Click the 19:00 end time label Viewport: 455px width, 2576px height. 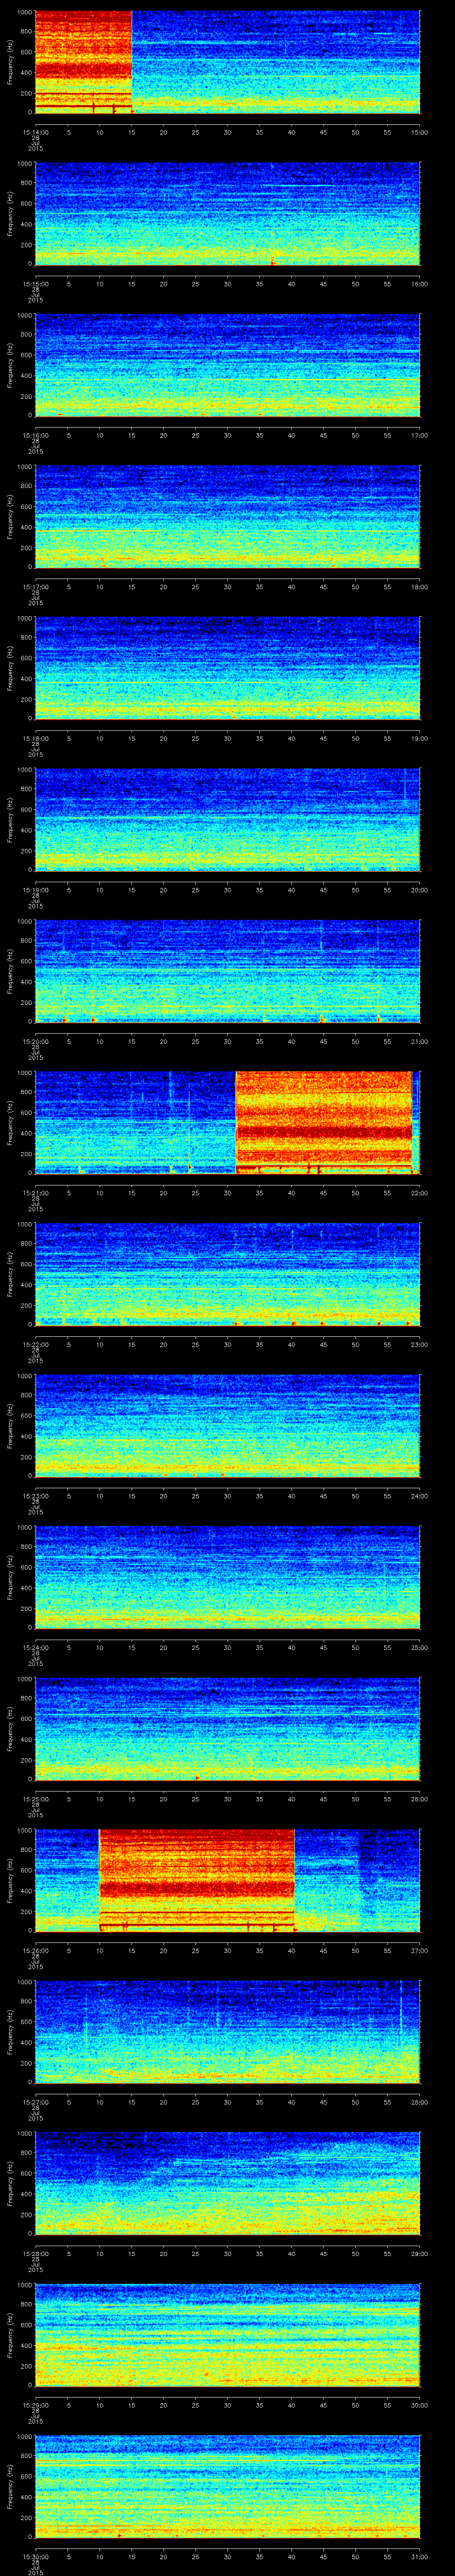point(419,738)
